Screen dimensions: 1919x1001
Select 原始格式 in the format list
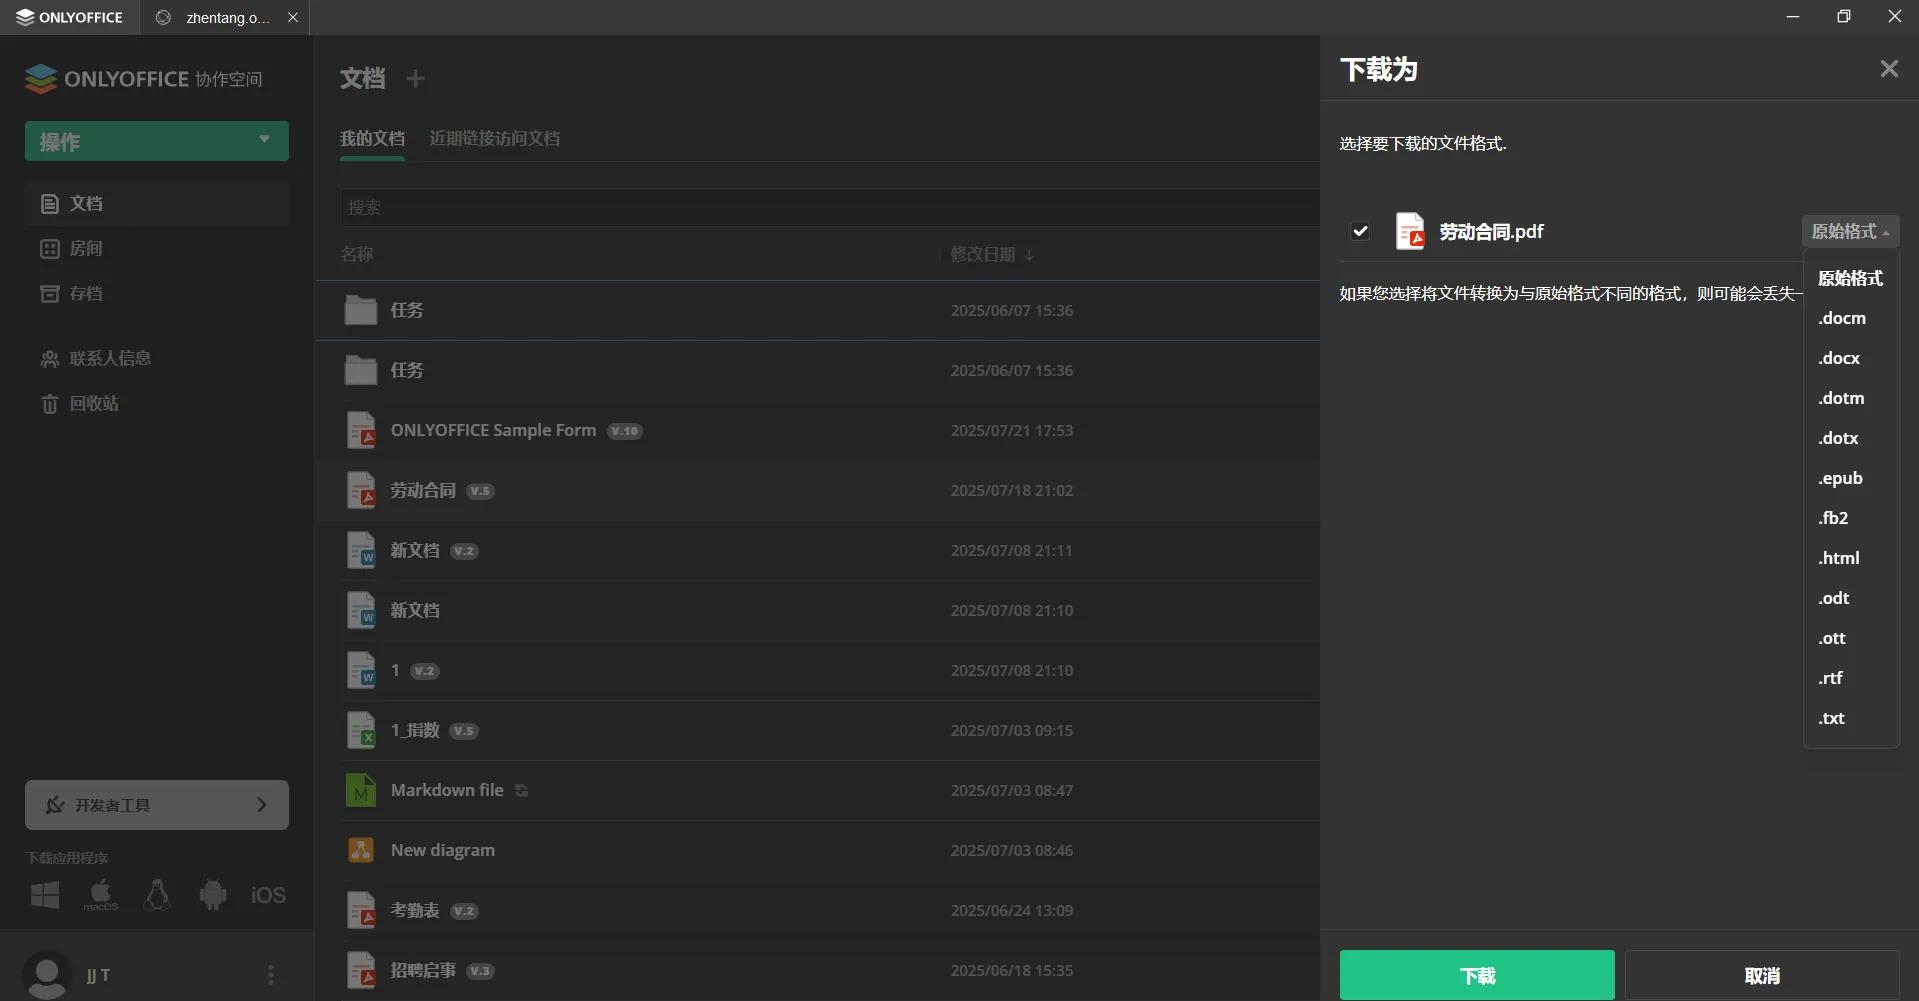pyautogui.click(x=1850, y=278)
